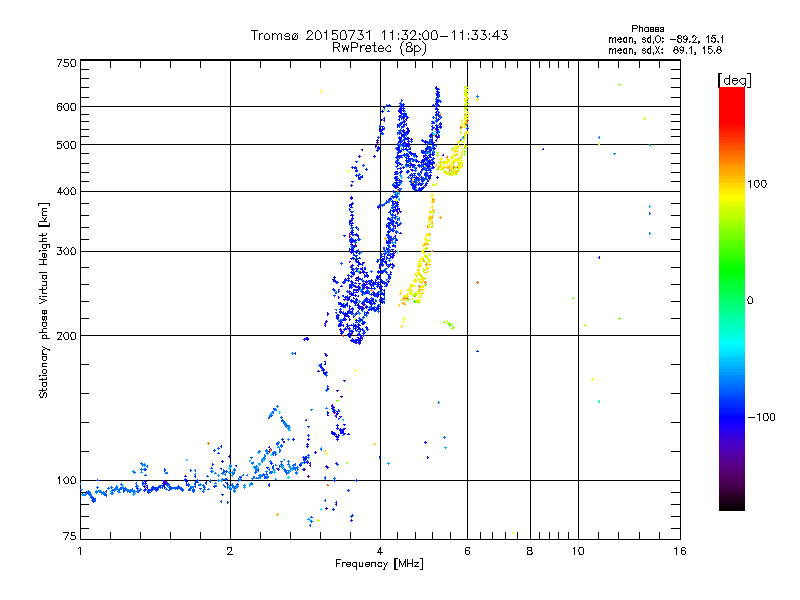Click the y-axis label "Stationary phase Virtual Height [km]"
The height and width of the screenshot is (600, 800).
(43, 300)
